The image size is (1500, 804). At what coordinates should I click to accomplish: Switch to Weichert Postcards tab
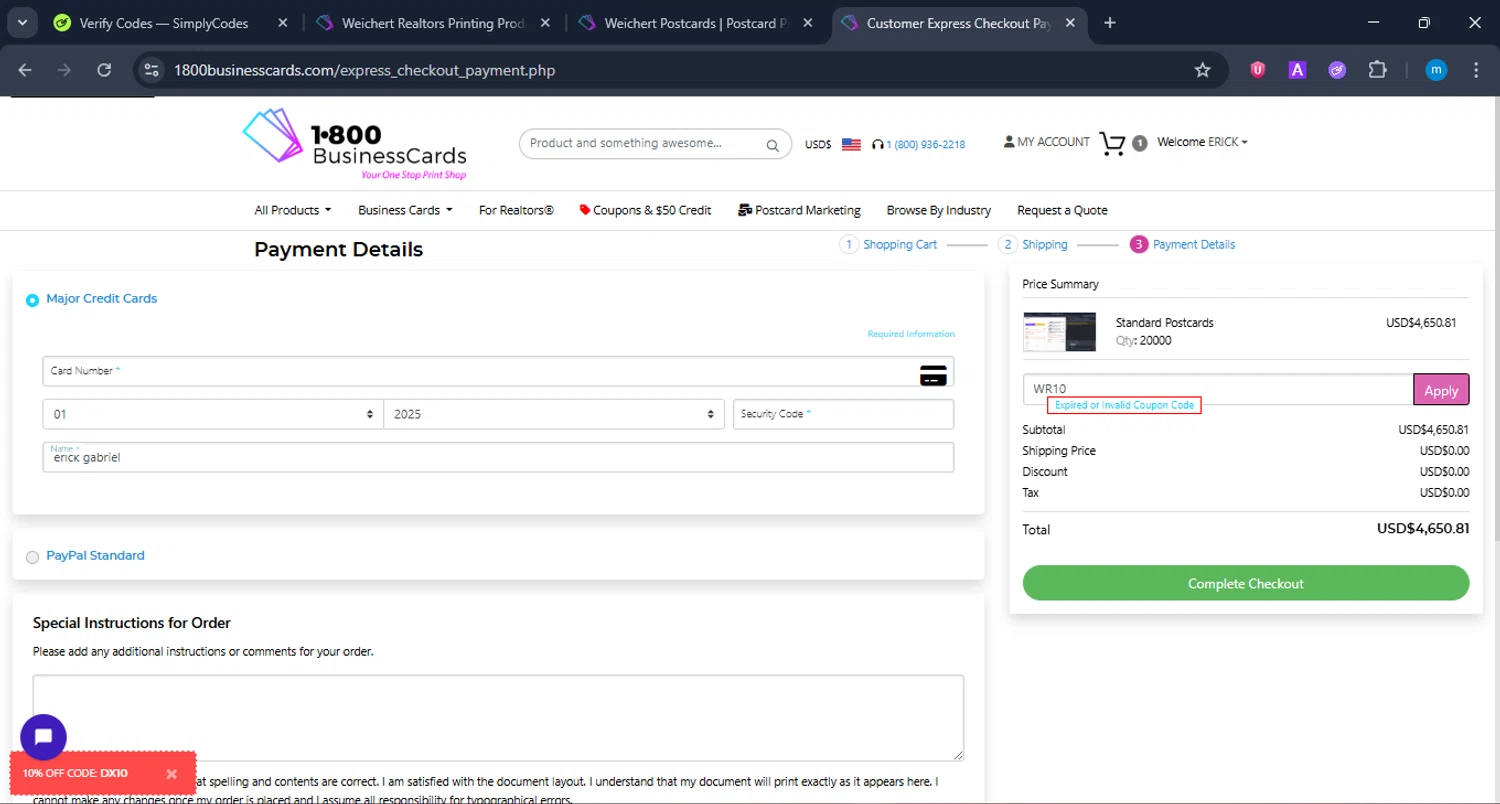[x=697, y=23]
